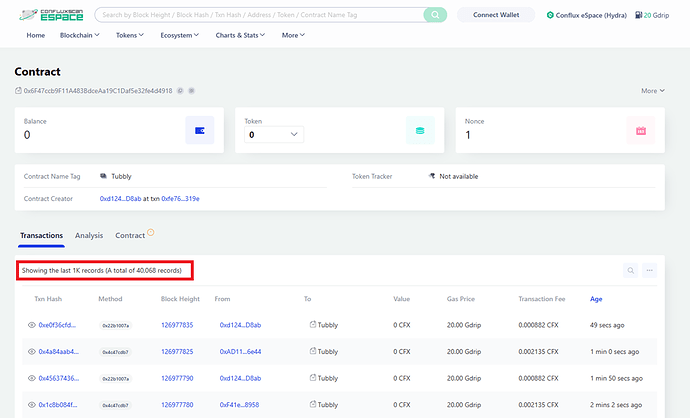
Task: Open the QR code icon beside address
Action: (191, 91)
